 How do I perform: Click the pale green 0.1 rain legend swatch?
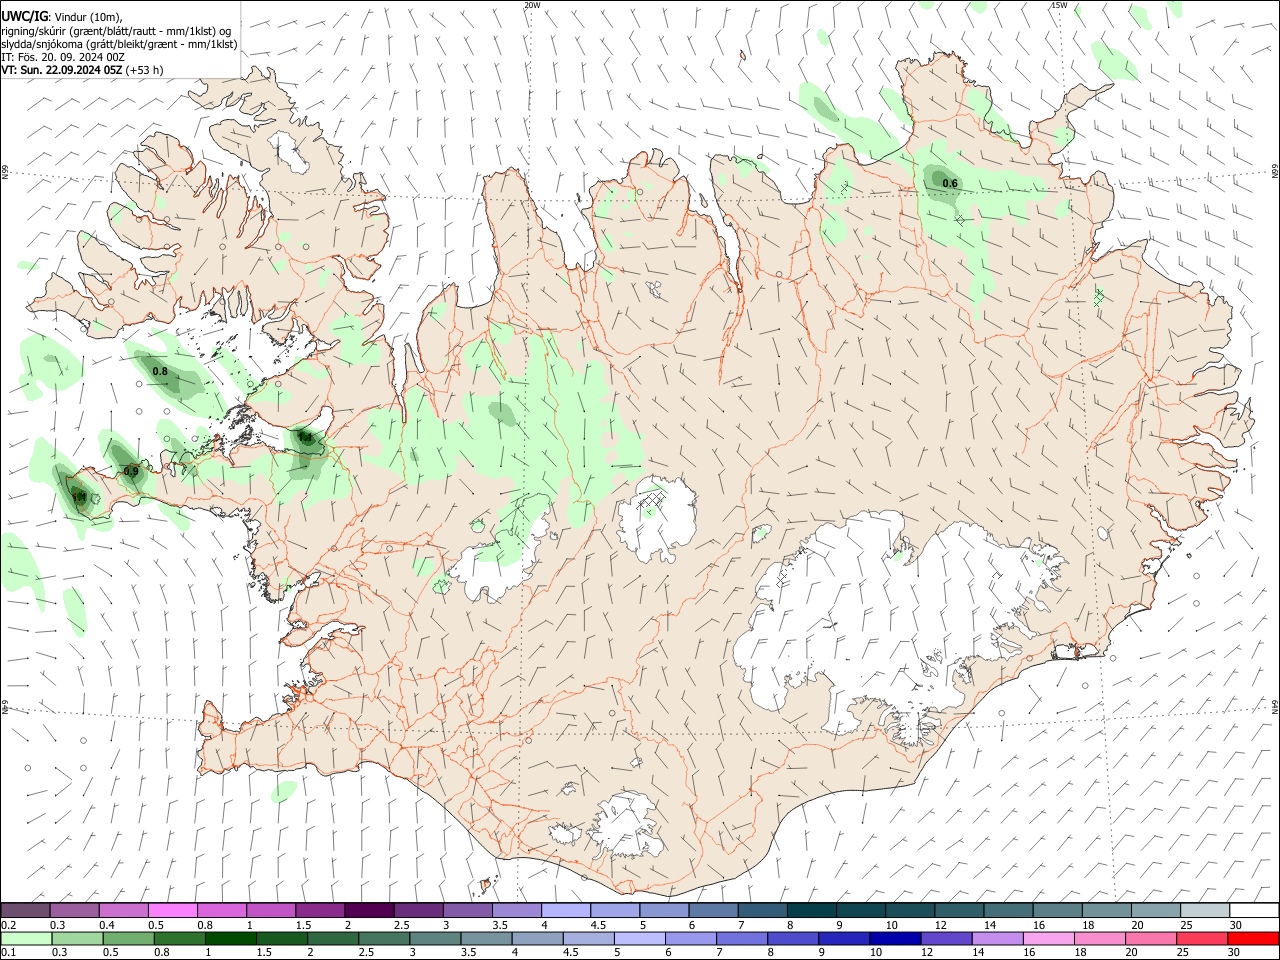tap(26, 938)
